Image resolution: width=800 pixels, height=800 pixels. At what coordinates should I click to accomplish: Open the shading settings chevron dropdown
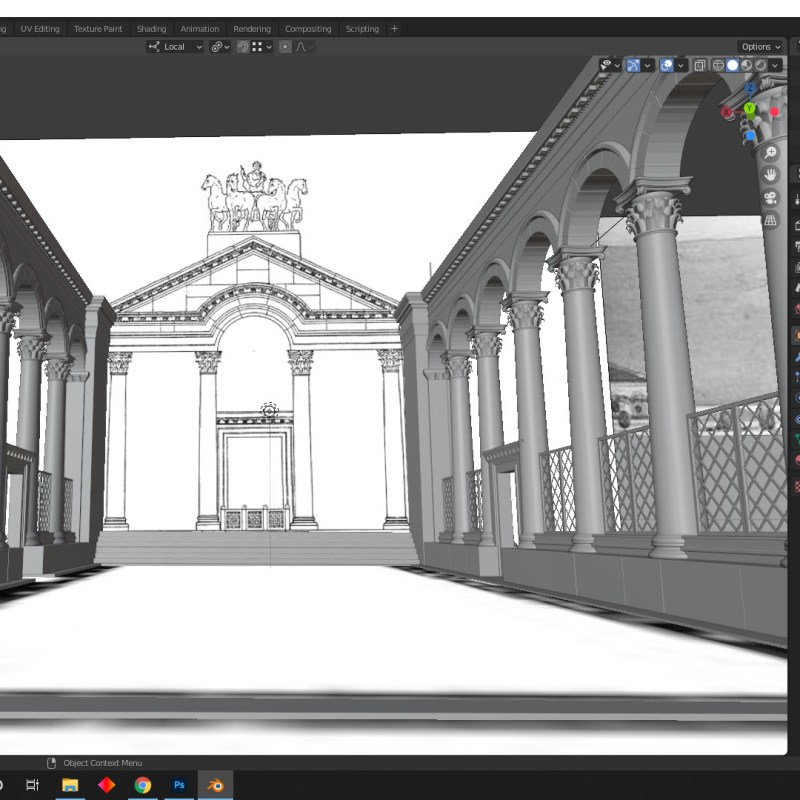point(776,65)
